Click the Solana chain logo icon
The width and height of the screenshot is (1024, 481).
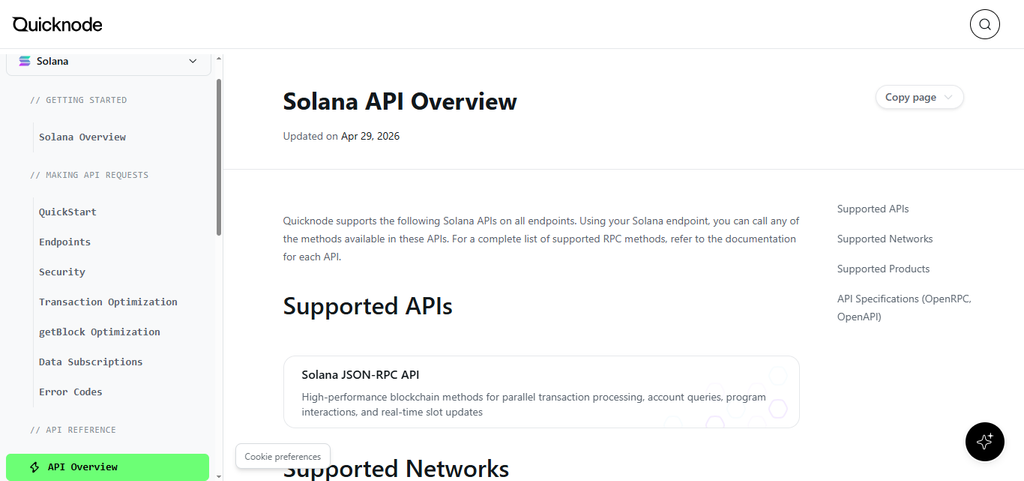click(x=25, y=61)
